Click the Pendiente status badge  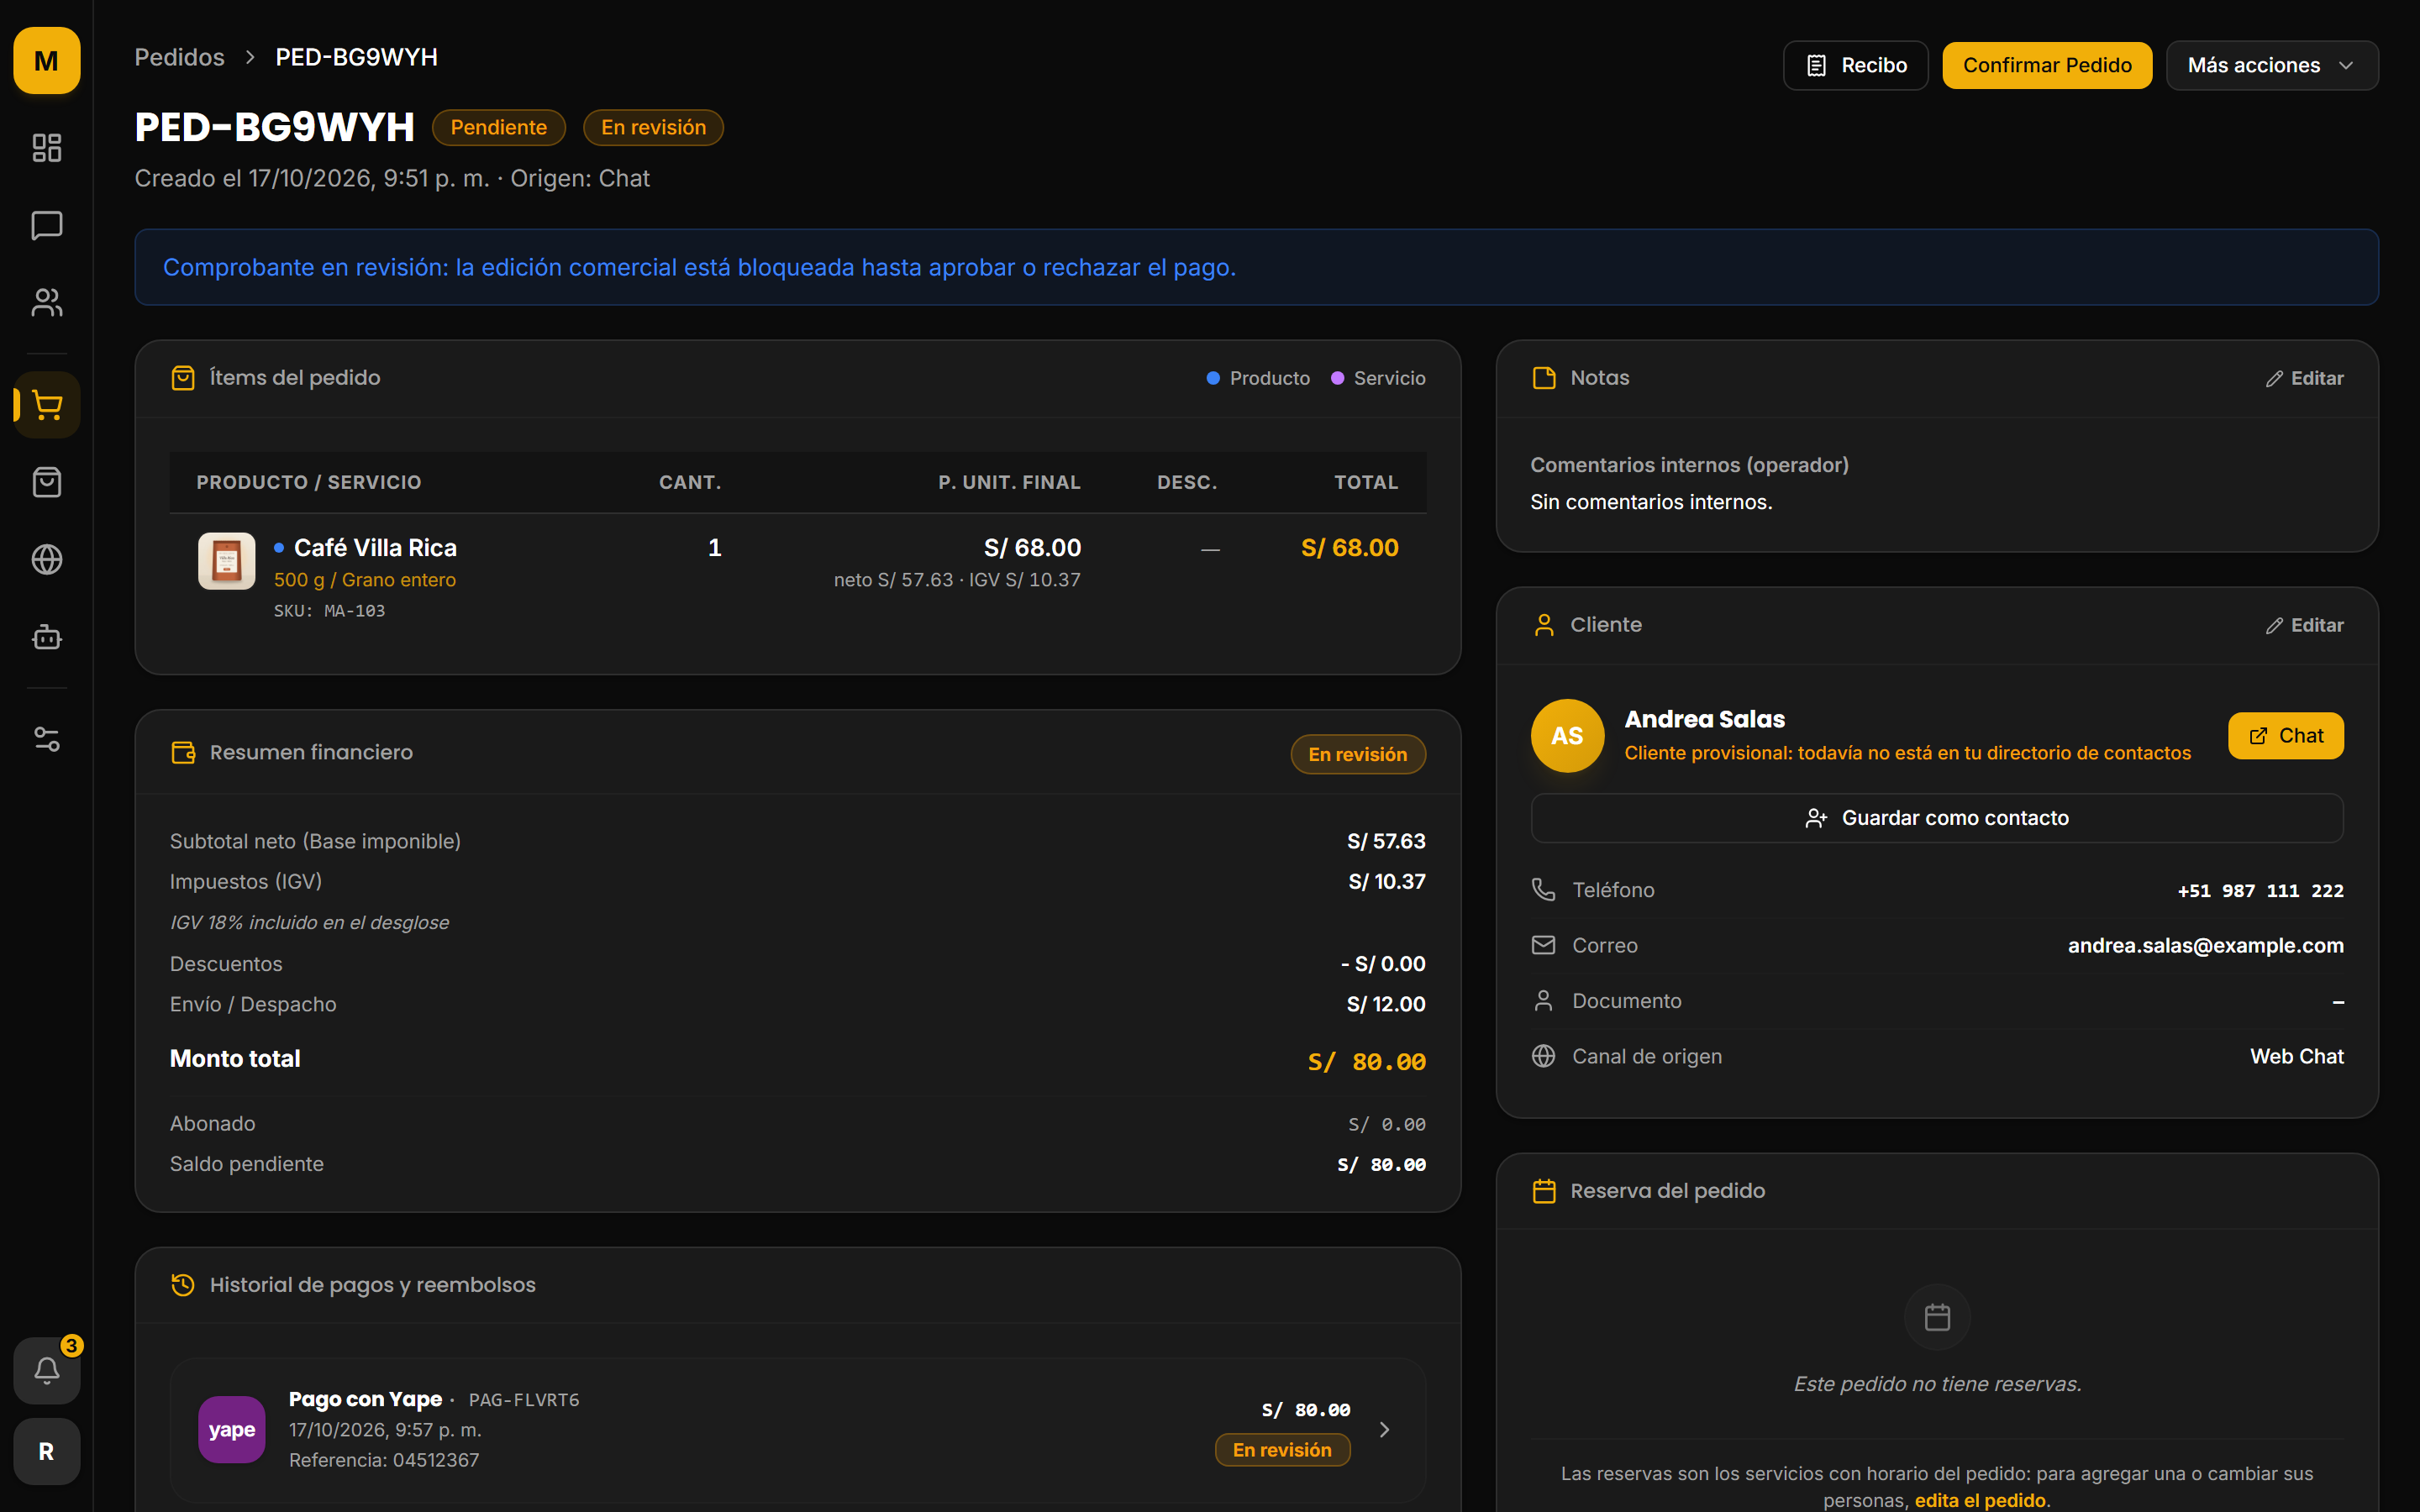498,127
